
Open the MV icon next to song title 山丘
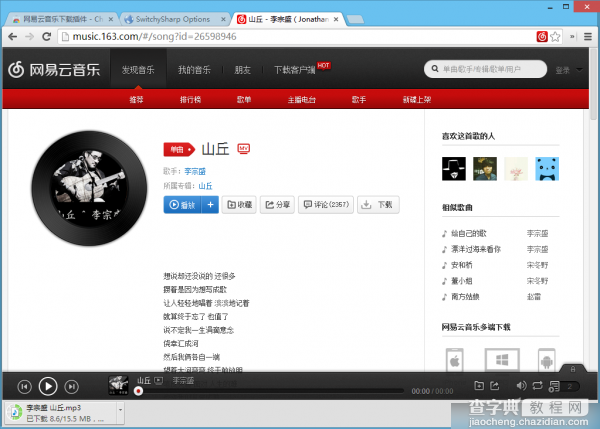[244, 148]
